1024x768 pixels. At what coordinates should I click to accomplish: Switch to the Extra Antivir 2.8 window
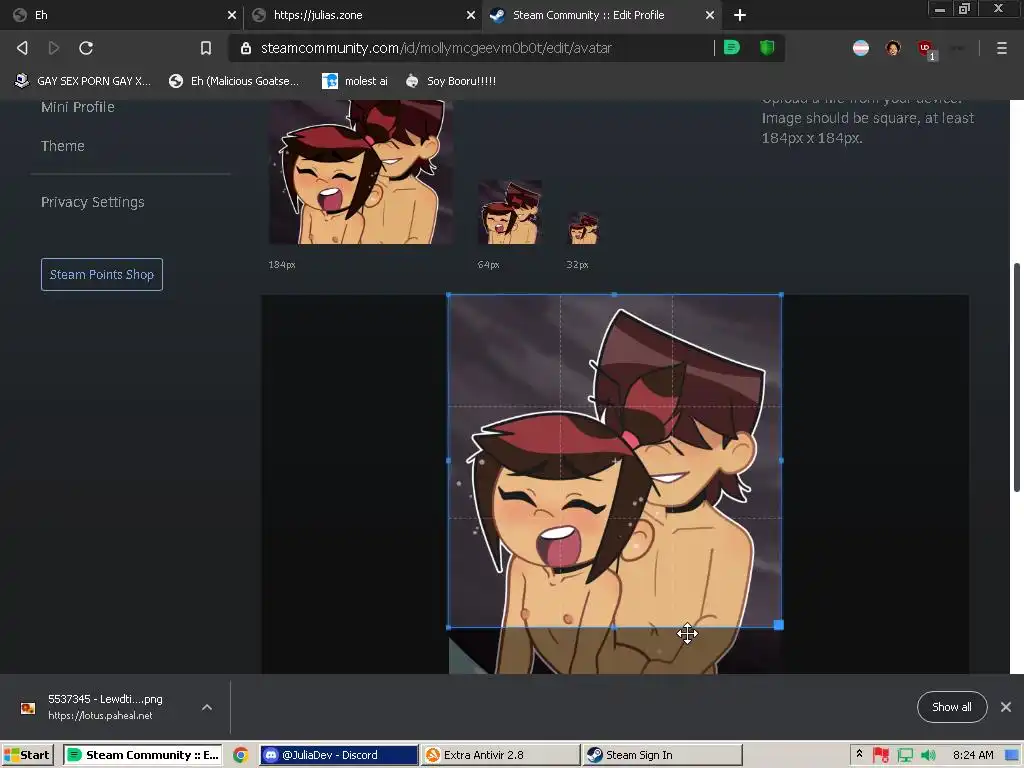[x=500, y=755]
